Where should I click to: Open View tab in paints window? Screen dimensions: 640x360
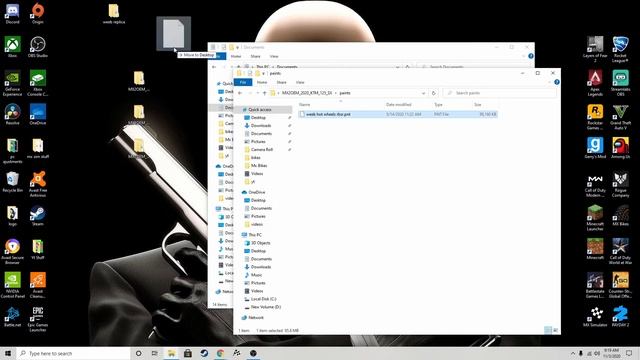pyautogui.click(x=300, y=82)
